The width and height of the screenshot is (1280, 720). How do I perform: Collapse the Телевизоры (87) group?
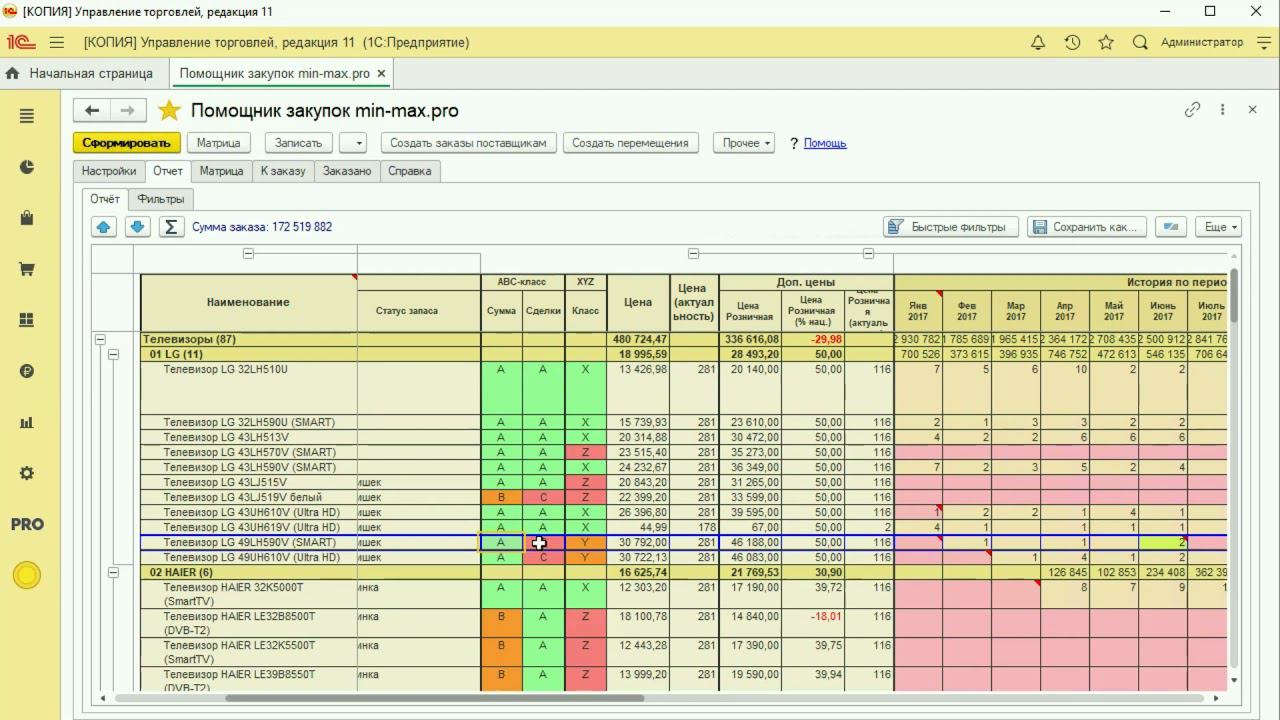[x=100, y=340]
